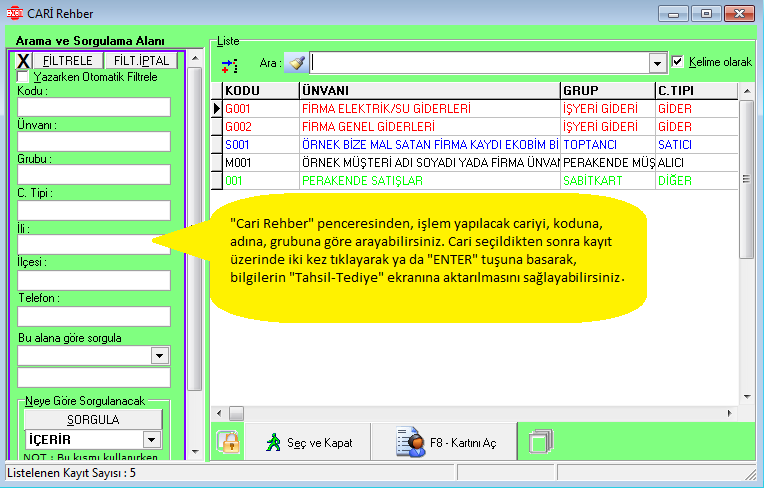Maximize the CARİ Rehber window
The width and height of the screenshot is (764, 488).
706,14
